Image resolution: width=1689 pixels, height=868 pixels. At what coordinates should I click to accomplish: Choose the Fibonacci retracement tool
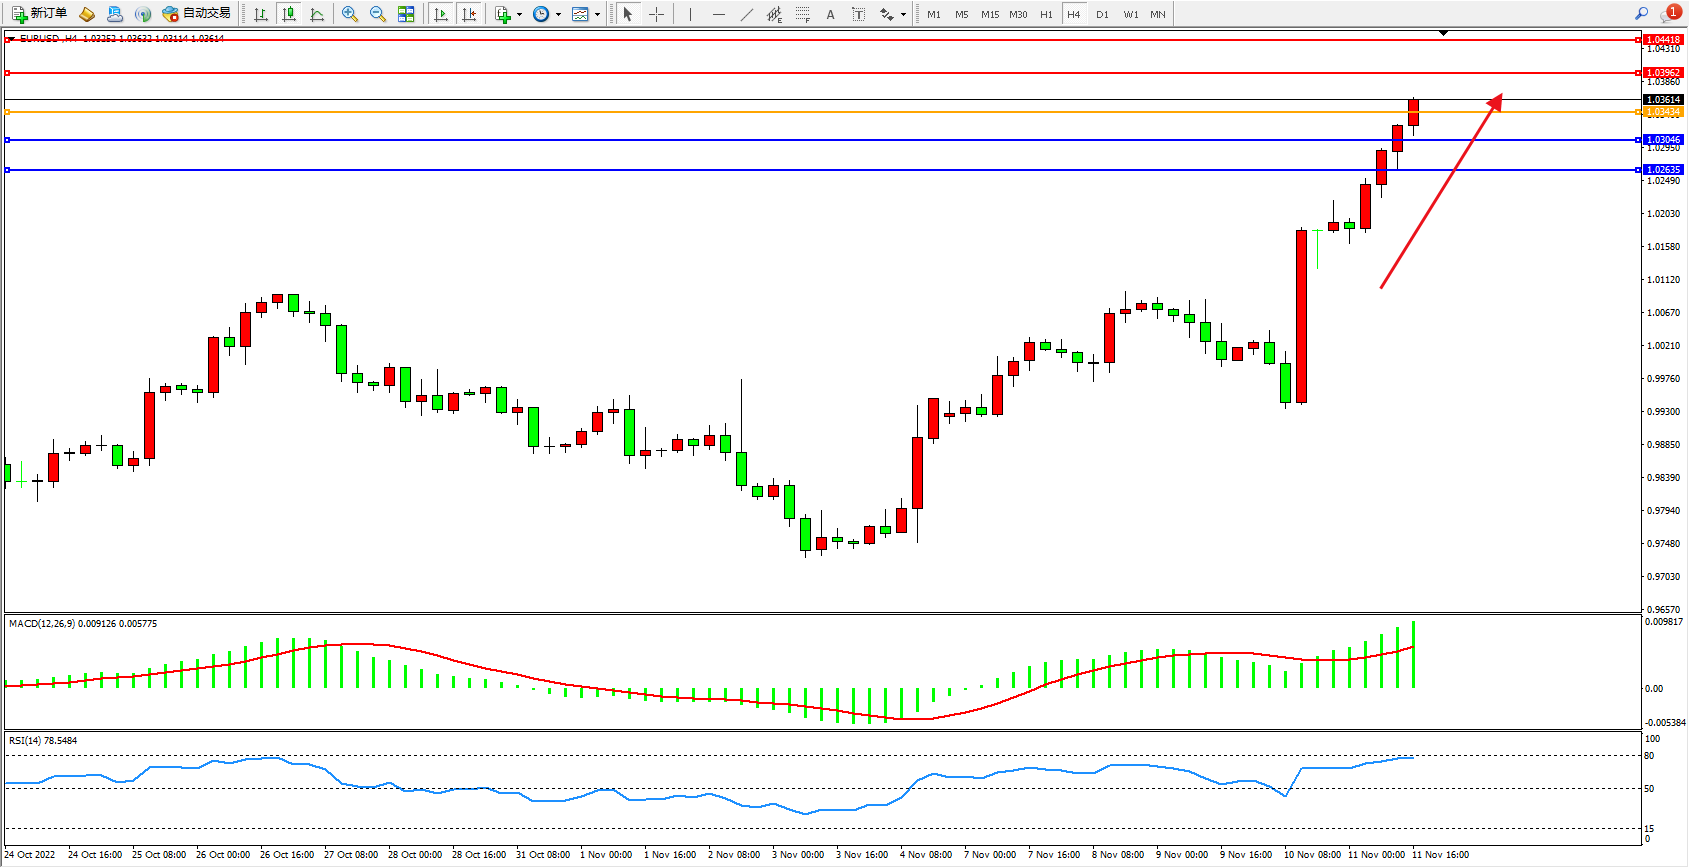[803, 14]
